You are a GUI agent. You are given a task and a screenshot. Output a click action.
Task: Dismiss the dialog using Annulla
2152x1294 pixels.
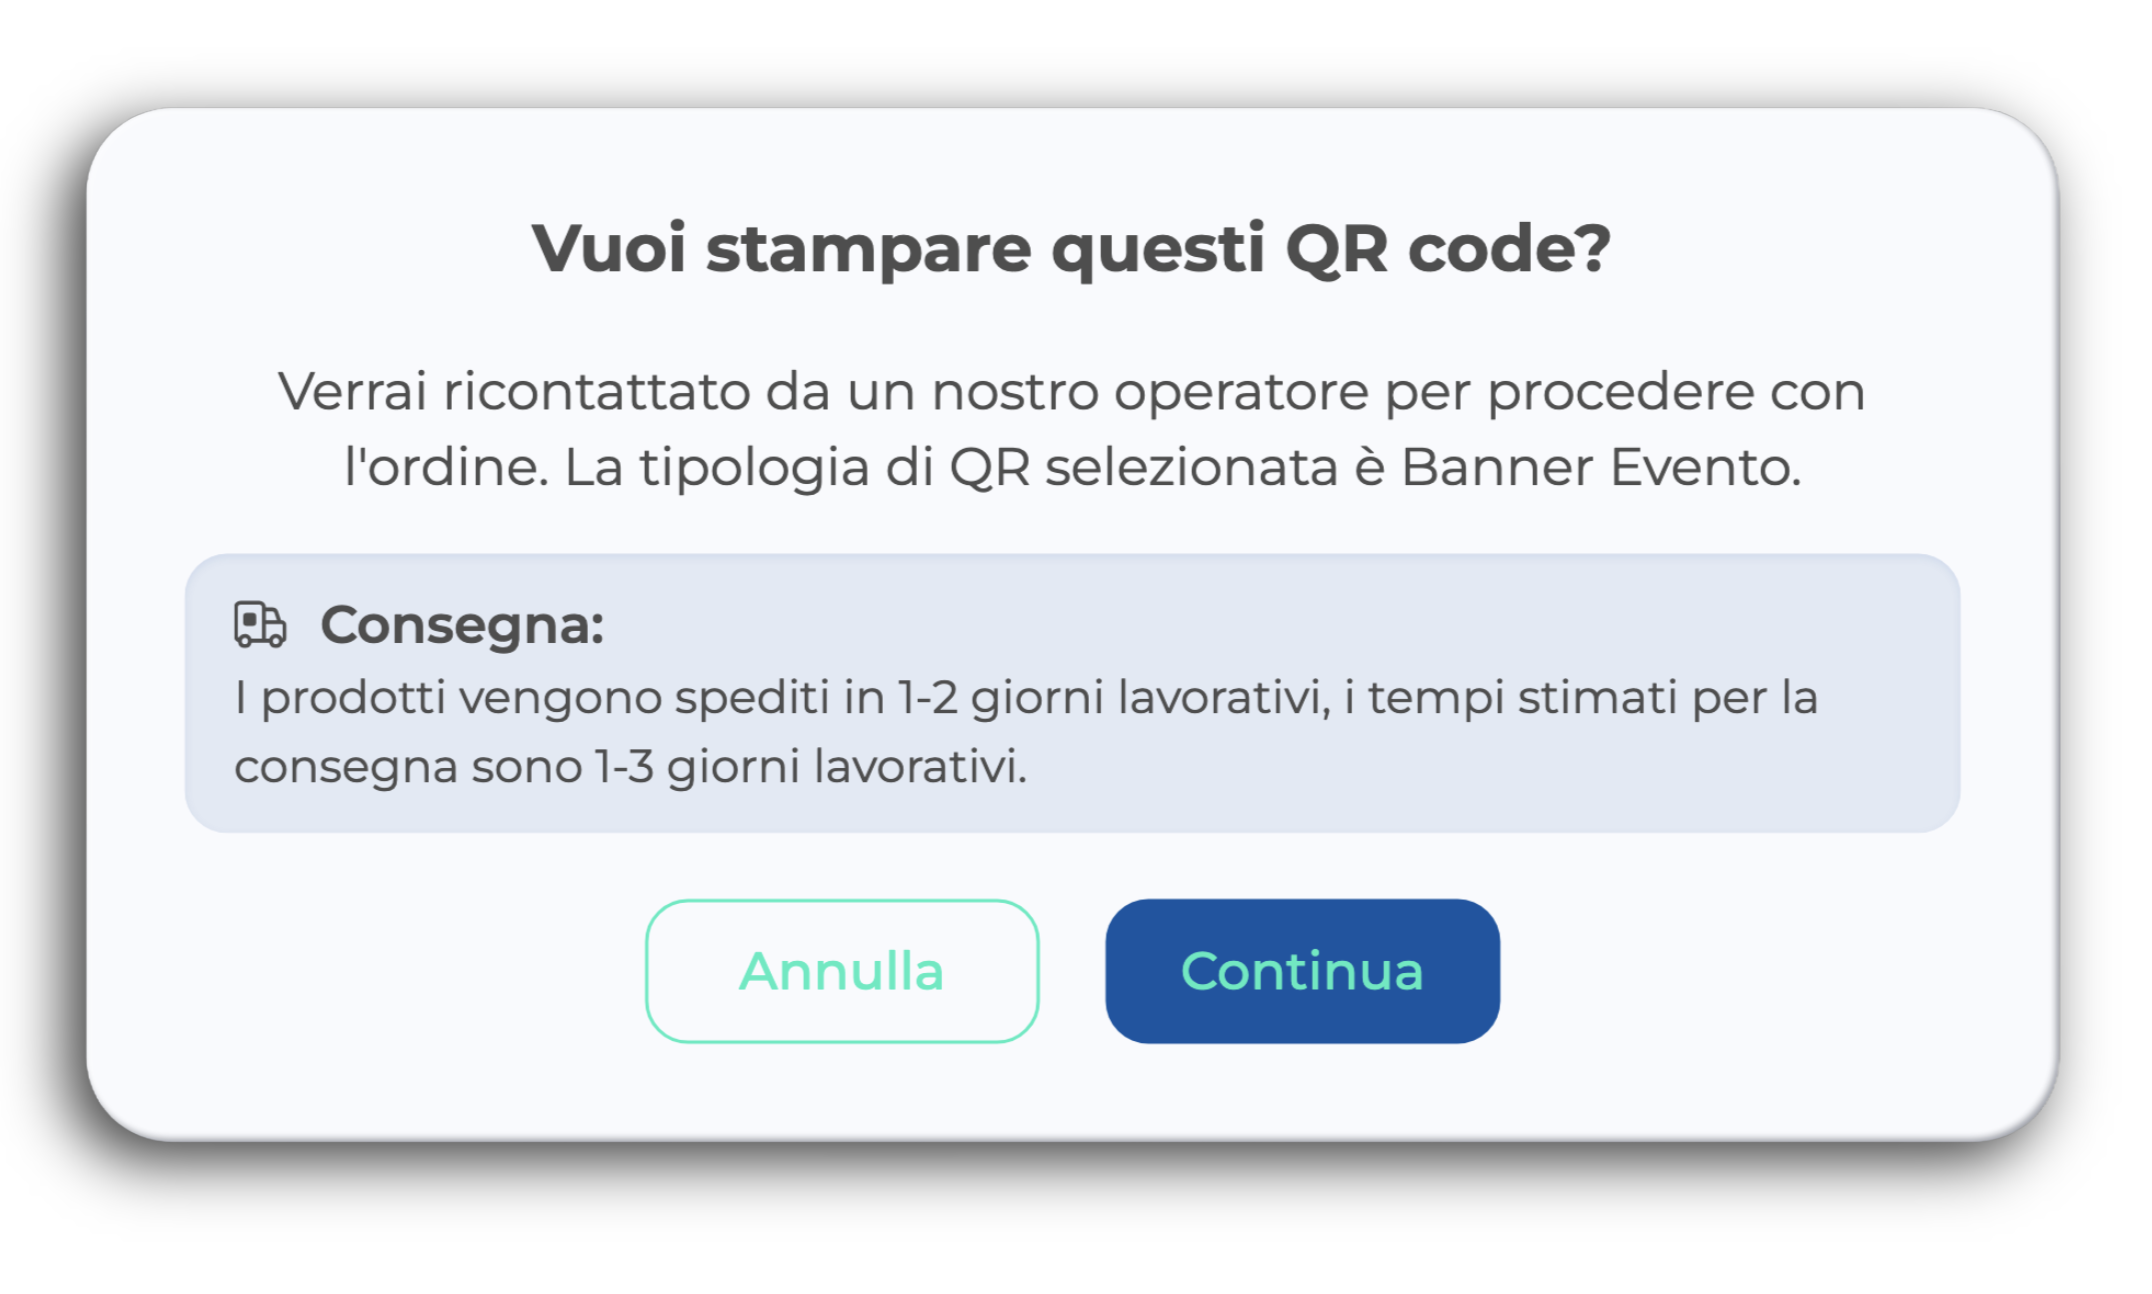click(842, 971)
